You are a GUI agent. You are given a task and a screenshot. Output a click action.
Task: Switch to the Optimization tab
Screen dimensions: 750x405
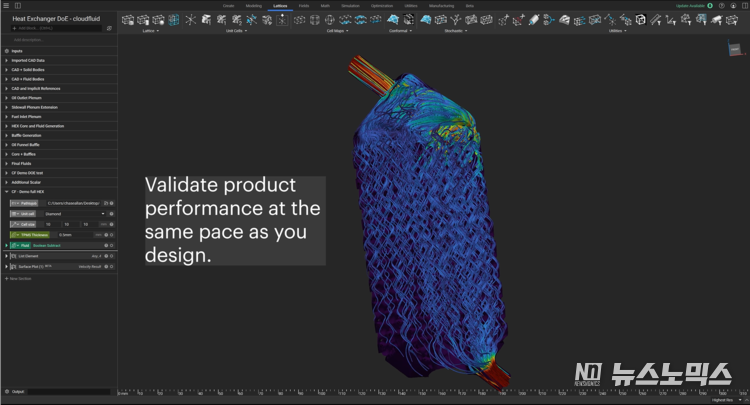pyautogui.click(x=382, y=6)
